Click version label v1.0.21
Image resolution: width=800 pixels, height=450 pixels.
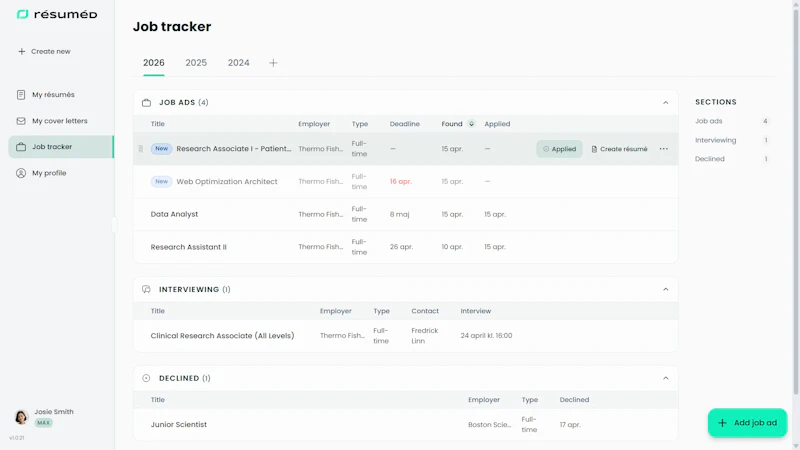(16, 438)
